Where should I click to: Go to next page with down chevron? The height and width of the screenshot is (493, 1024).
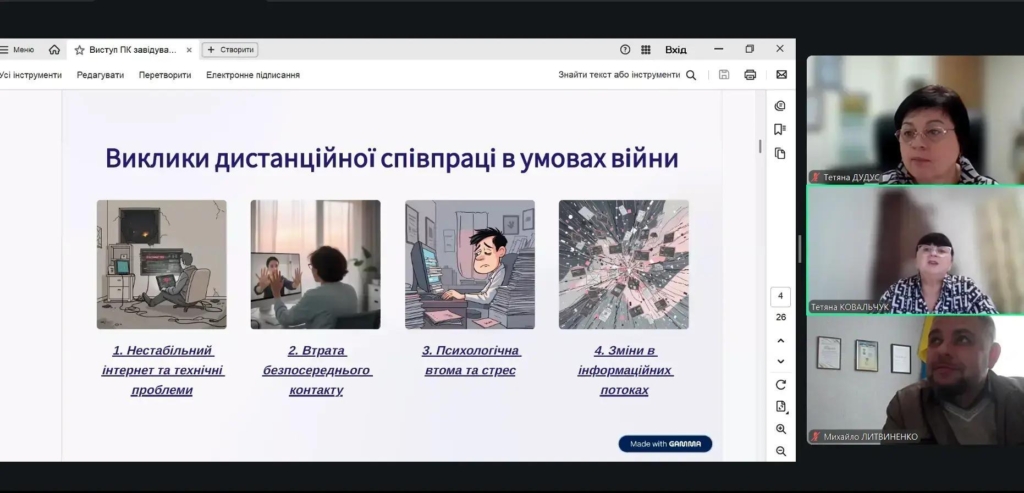click(x=781, y=361)
